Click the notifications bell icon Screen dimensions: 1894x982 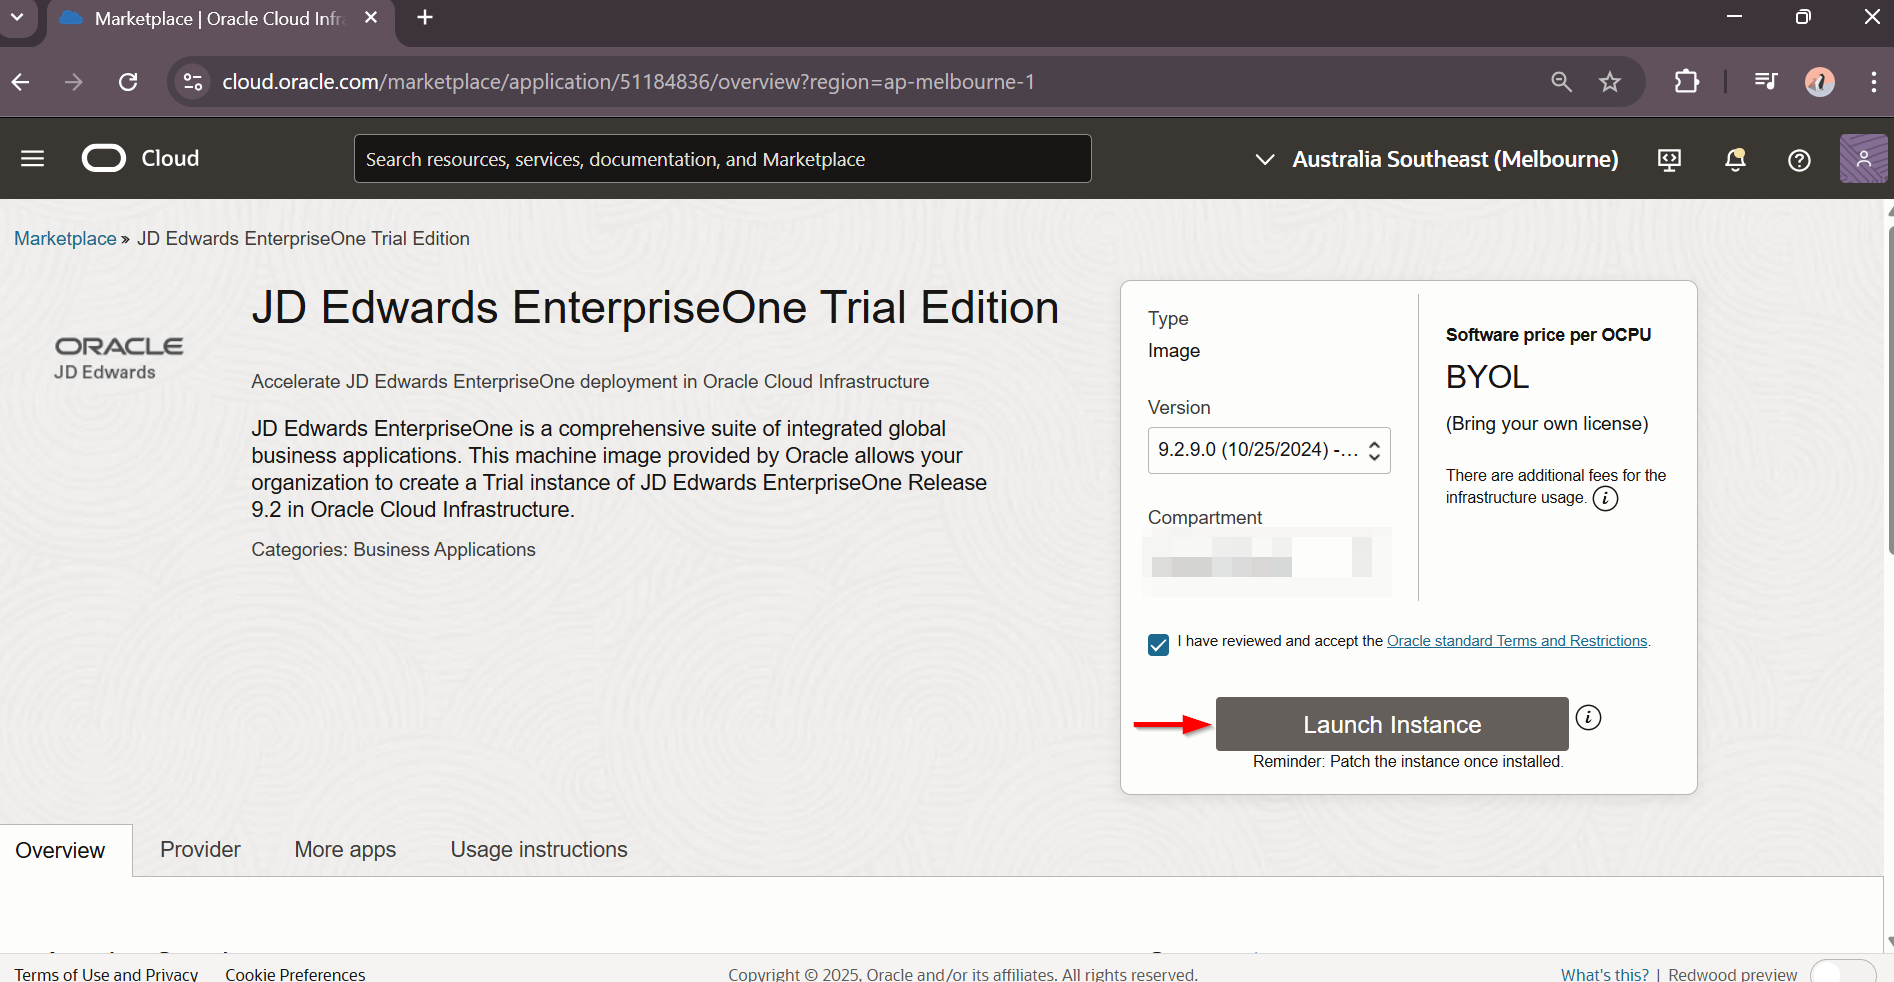1735,159
